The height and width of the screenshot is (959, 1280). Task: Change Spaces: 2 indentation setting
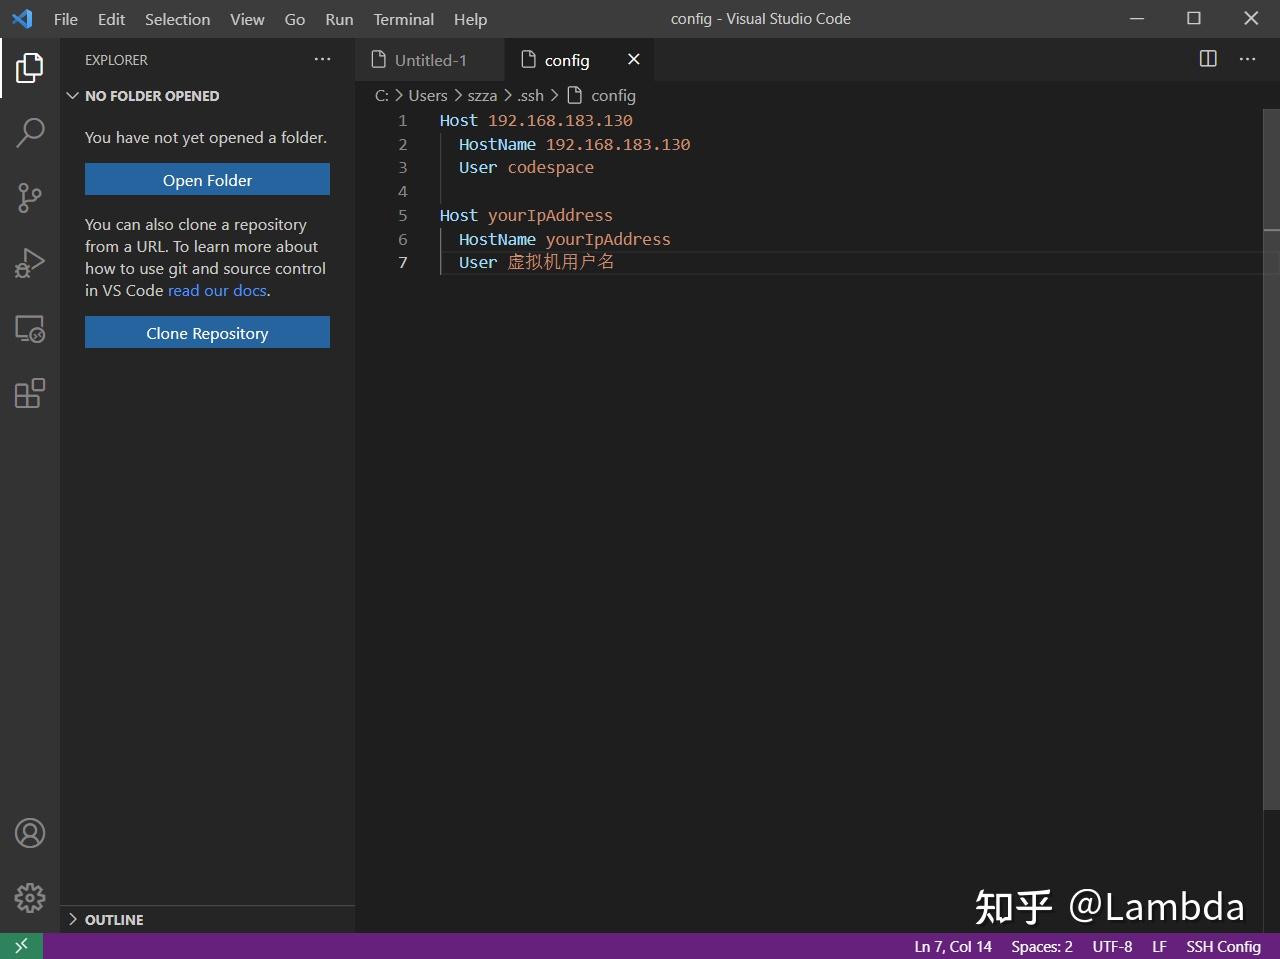point(1041,946)
